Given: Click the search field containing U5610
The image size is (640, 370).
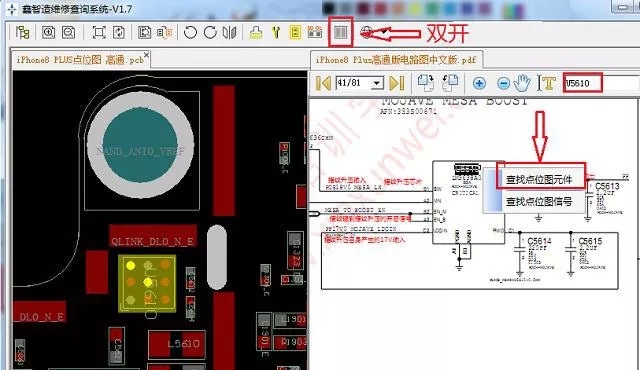Looking at the screenshot, I should (583, 83).
